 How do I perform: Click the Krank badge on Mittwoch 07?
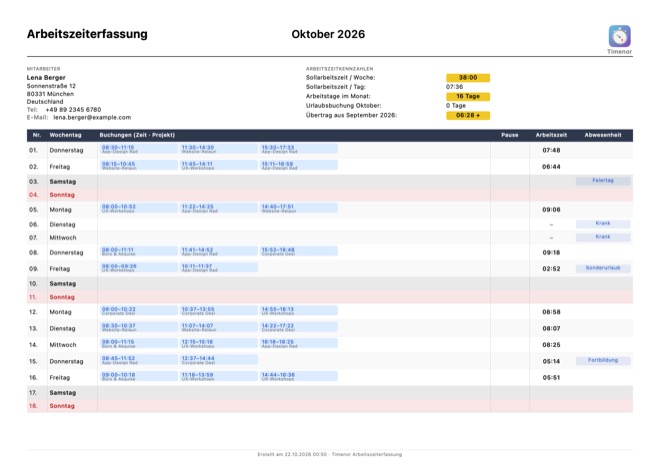603,237
